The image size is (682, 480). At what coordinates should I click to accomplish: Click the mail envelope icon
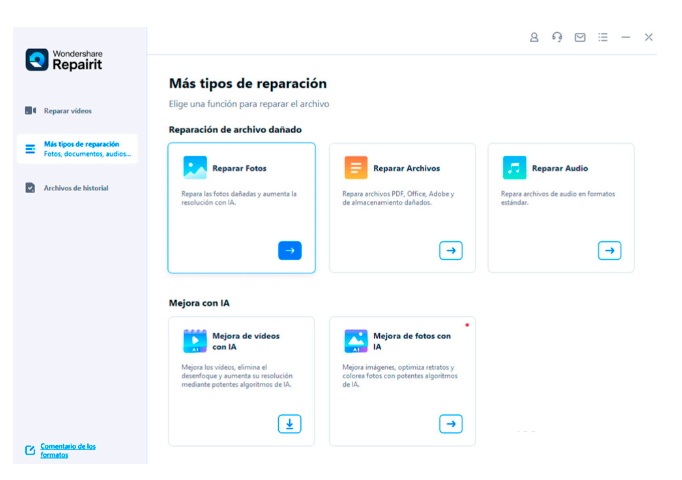pyautogui.click(x=580, y=37)
